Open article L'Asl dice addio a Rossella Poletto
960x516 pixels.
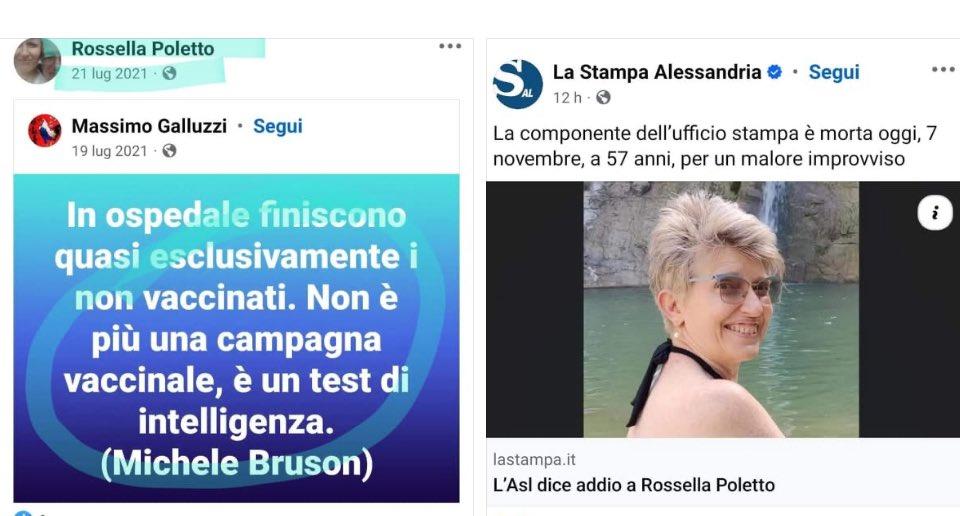pyautogui.click(x=634, y=485)
